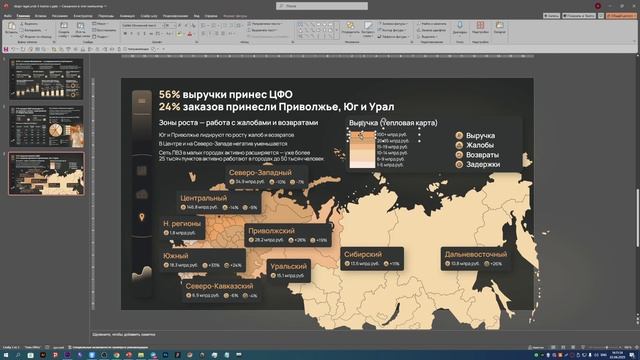Click the text highlight color marker icon

(x=180, y=34)
